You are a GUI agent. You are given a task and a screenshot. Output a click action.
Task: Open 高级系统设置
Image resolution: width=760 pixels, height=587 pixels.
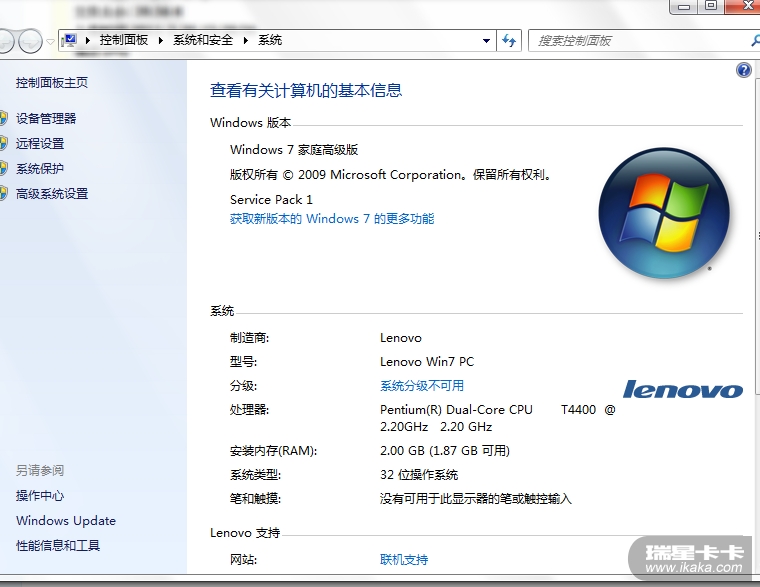click(52, 194)
